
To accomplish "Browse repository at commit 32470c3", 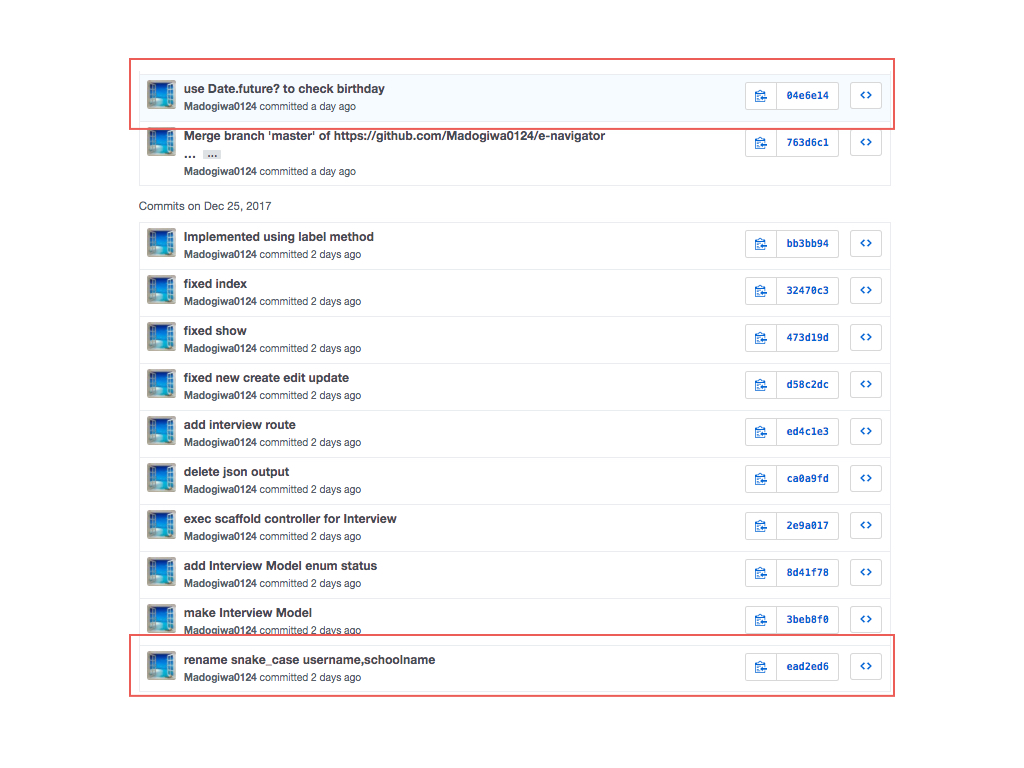I will click(866, 291).
